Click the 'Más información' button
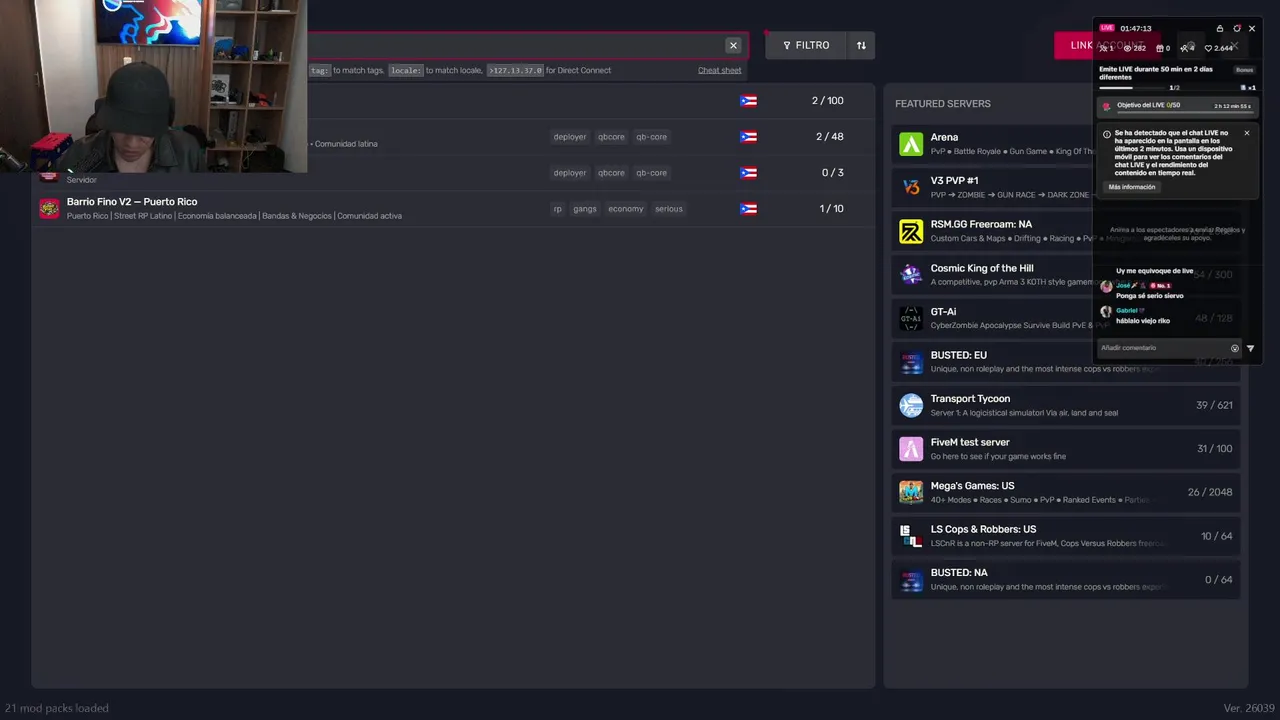Image resolution: width=1280 pixels, height=720 pixels. tap(1131, 187)
